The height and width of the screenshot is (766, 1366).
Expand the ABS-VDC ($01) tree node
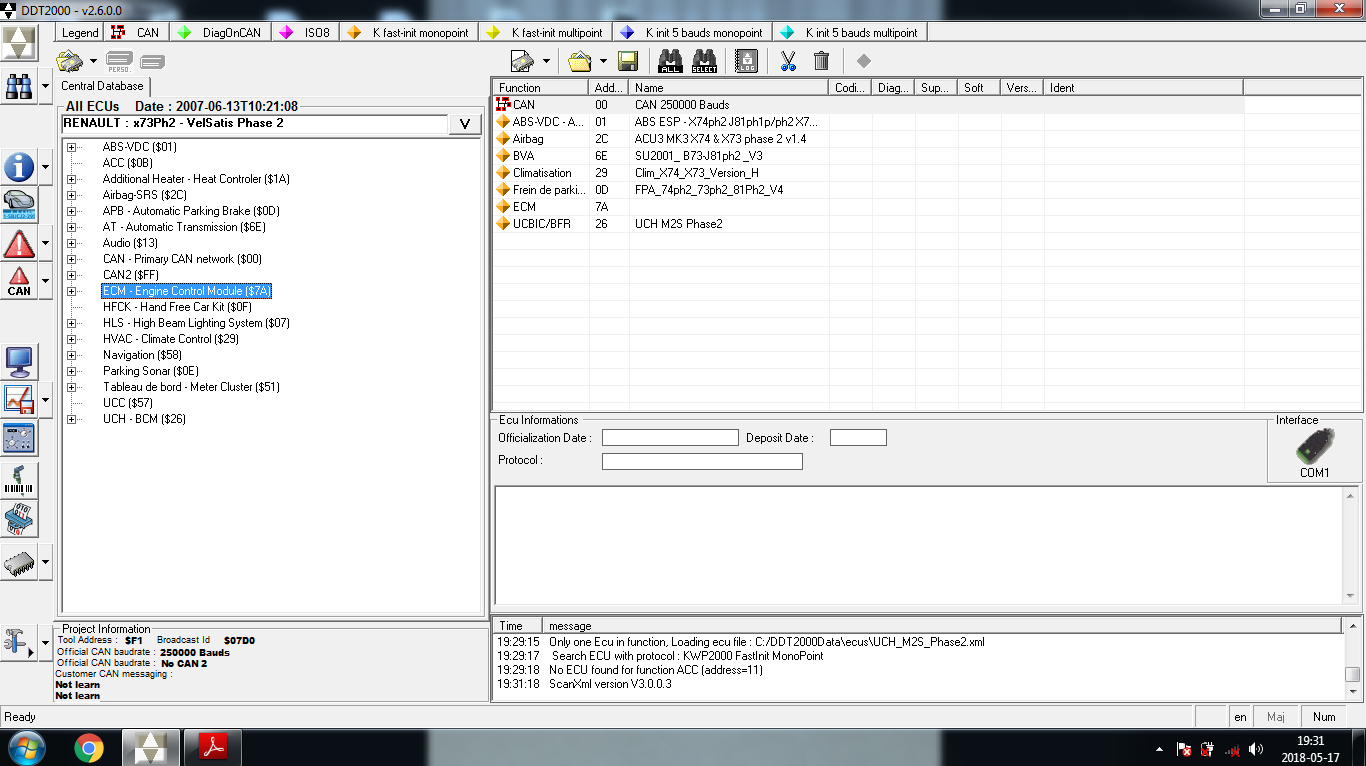tap(71, 147)
